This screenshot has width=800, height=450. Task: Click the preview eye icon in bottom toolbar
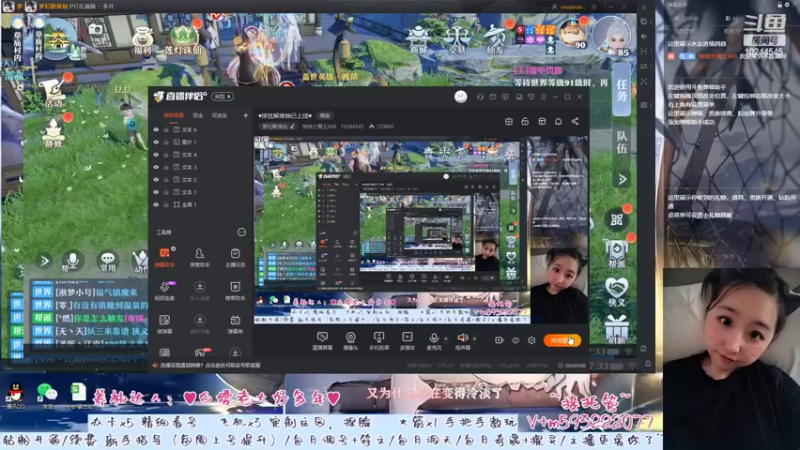click(515, 340)
